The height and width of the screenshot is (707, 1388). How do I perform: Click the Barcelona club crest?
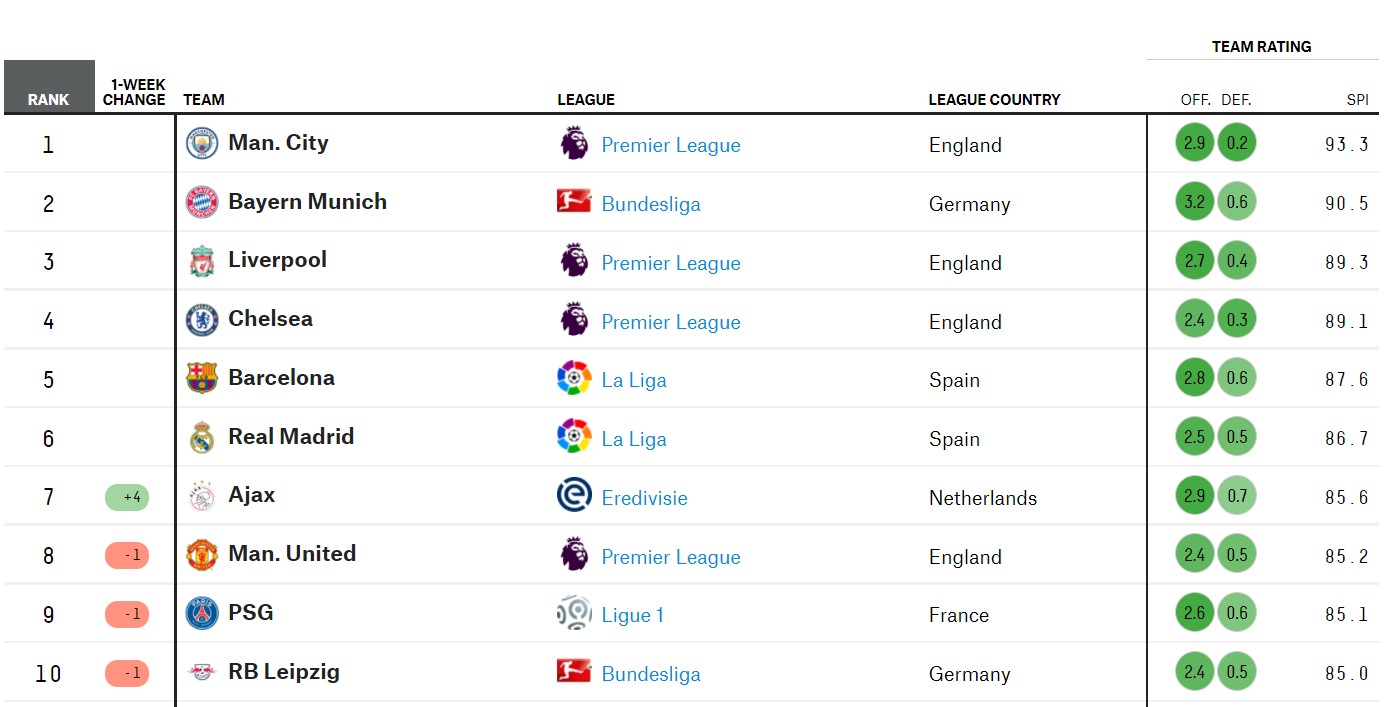click(202, 379)
